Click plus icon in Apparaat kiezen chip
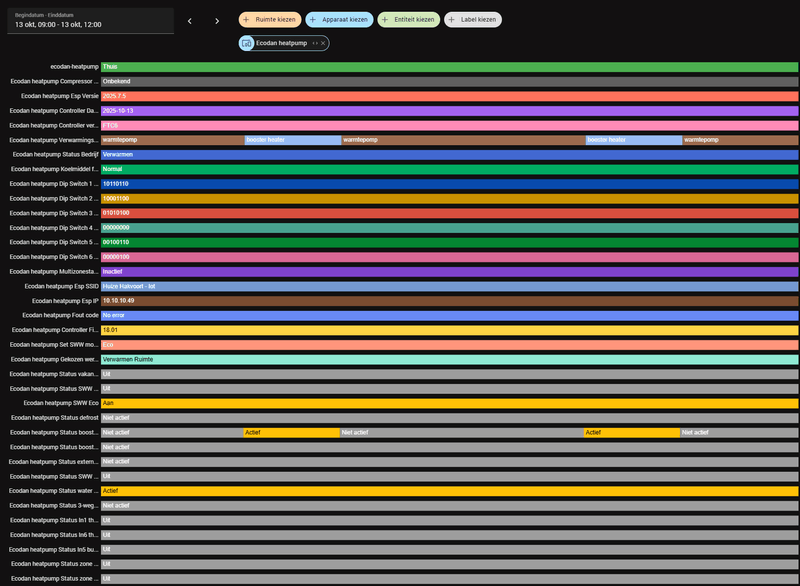 313,19
